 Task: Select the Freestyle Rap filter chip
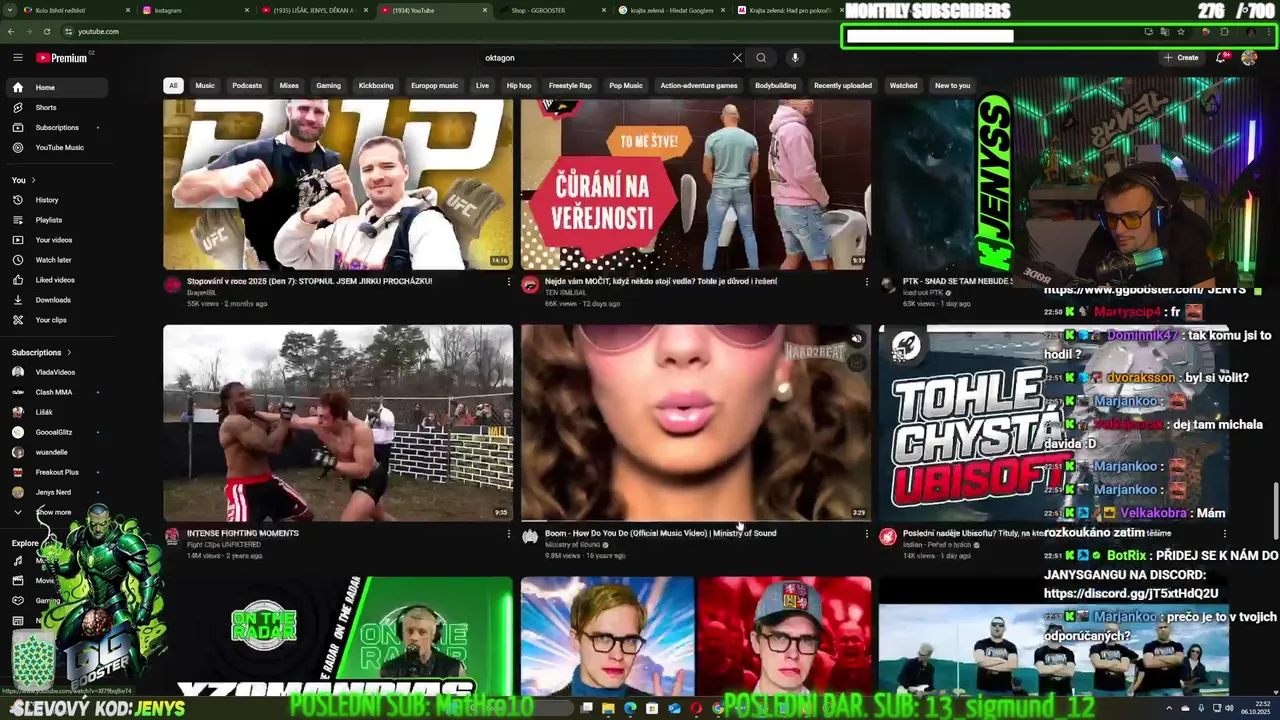click(x=570, y=86)
